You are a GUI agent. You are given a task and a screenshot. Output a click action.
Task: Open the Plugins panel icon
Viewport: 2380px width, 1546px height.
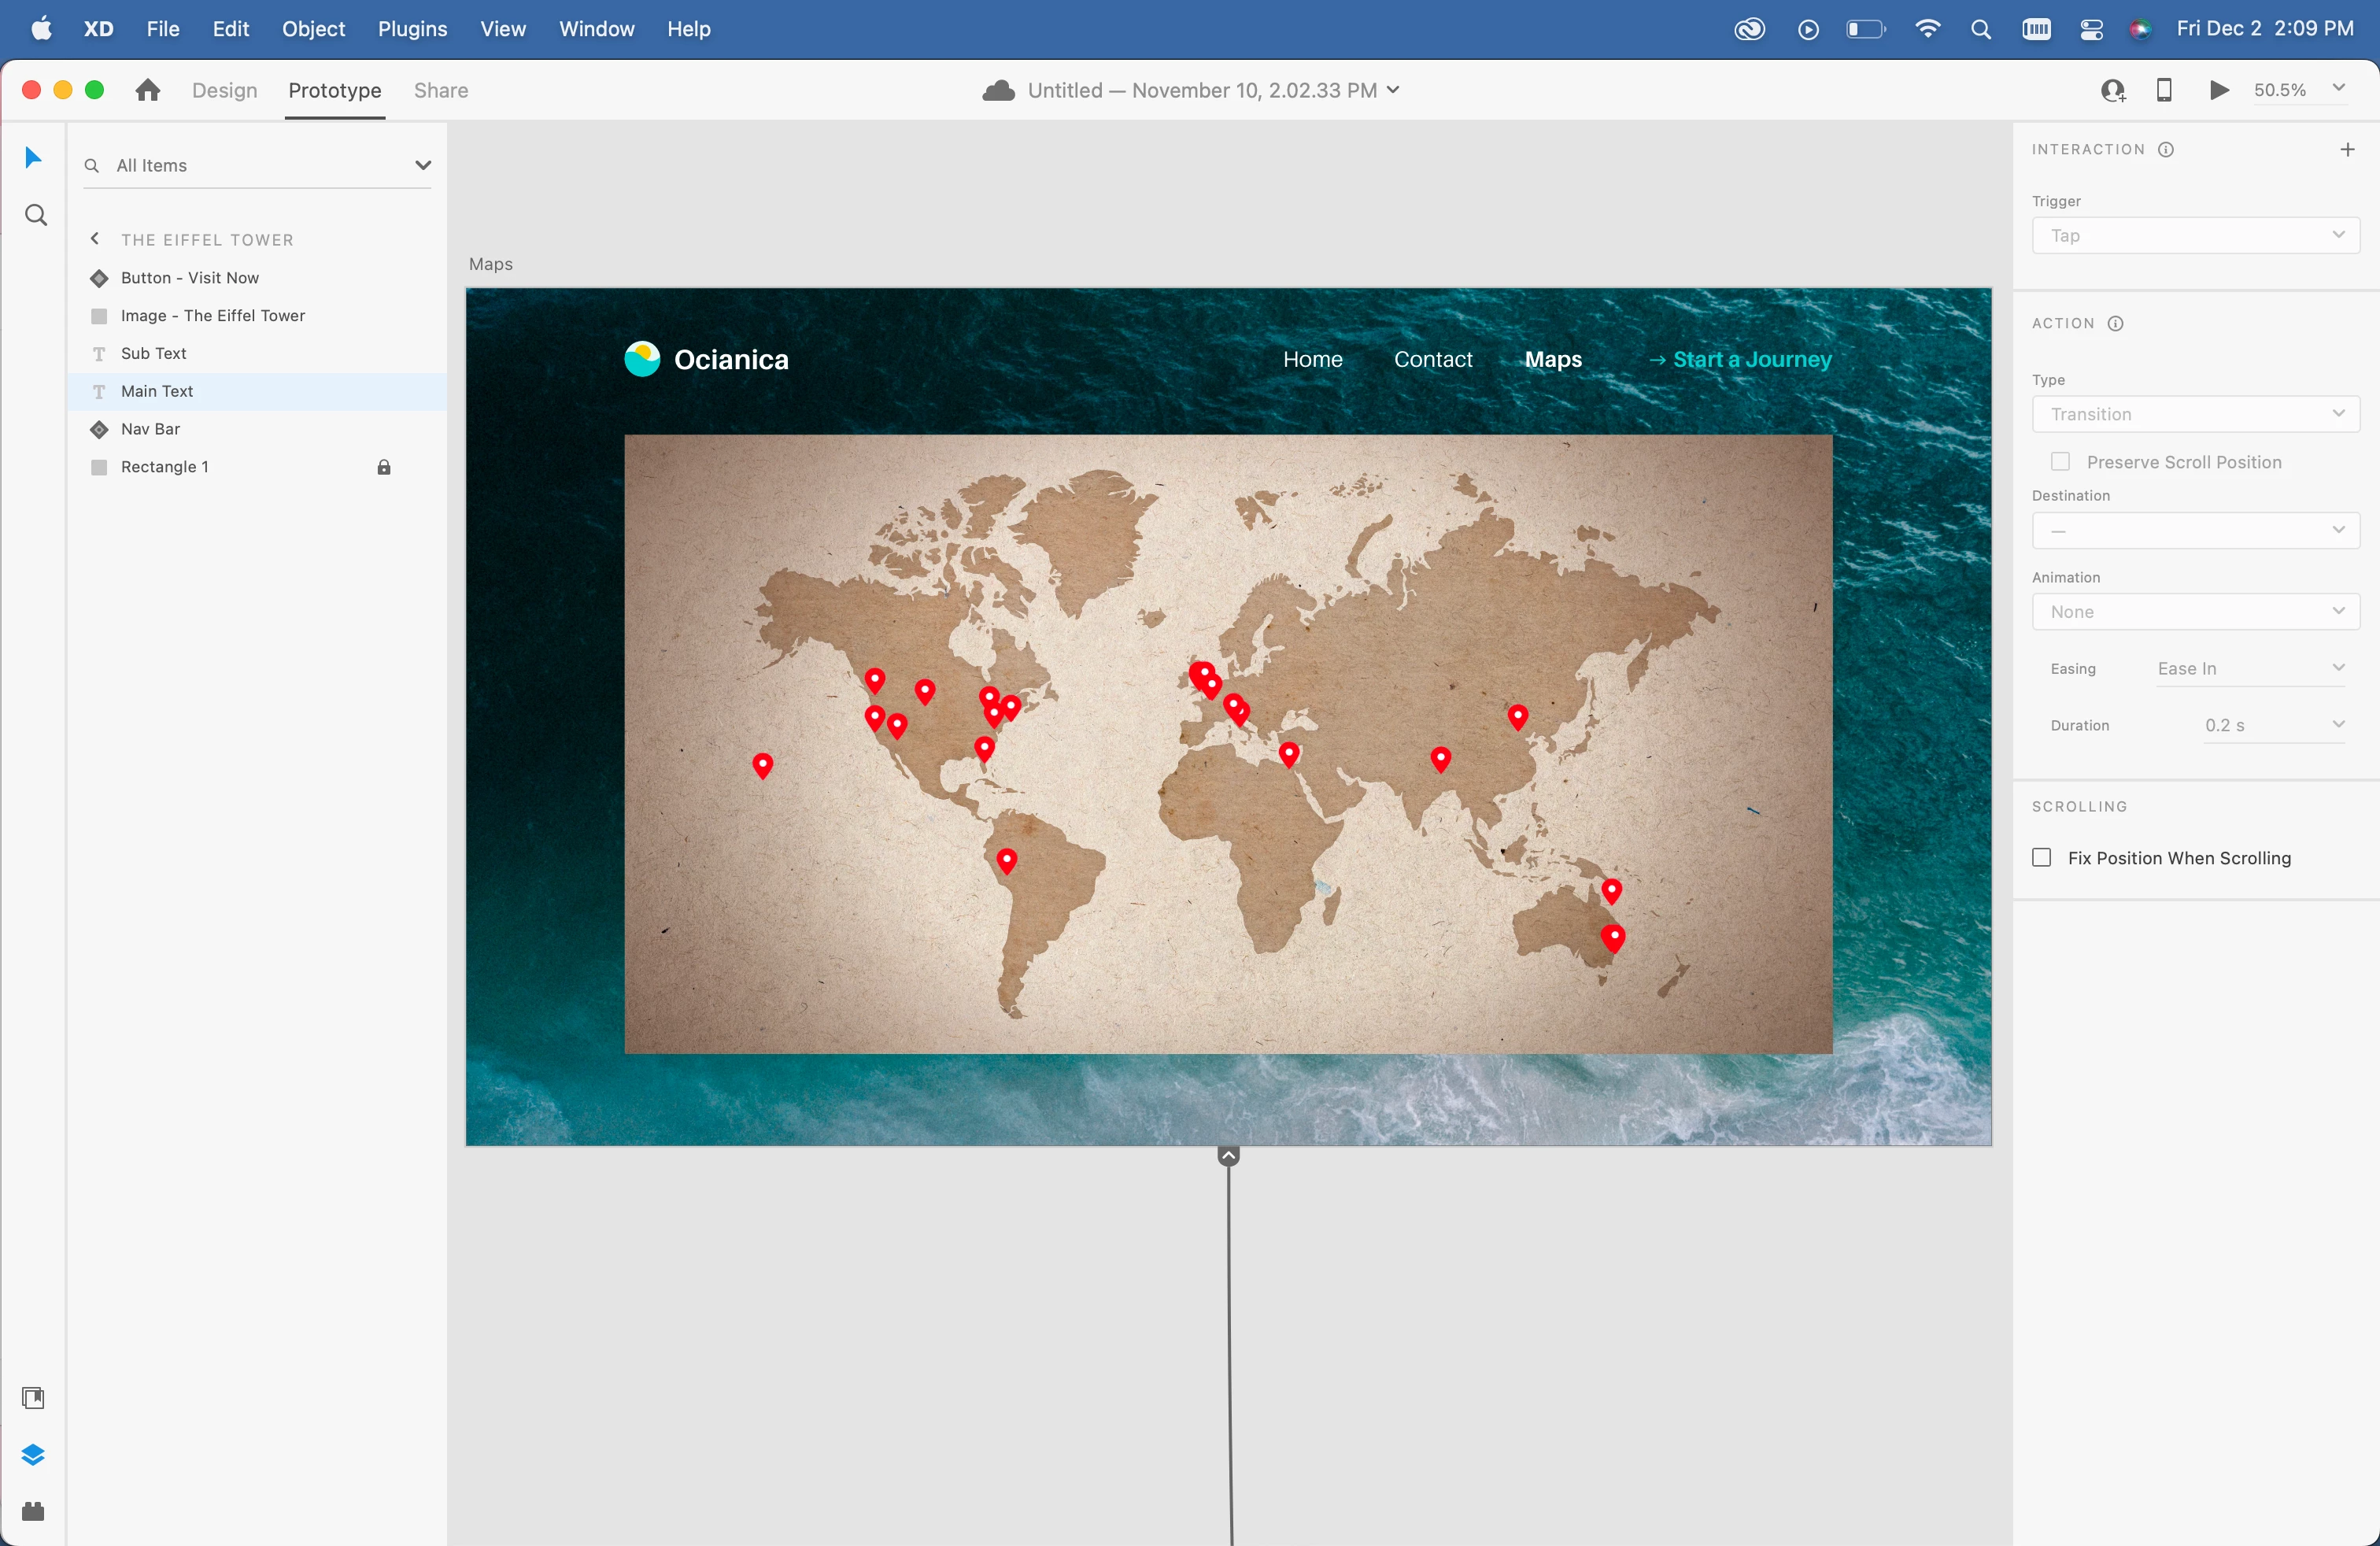pos(33,1511)
